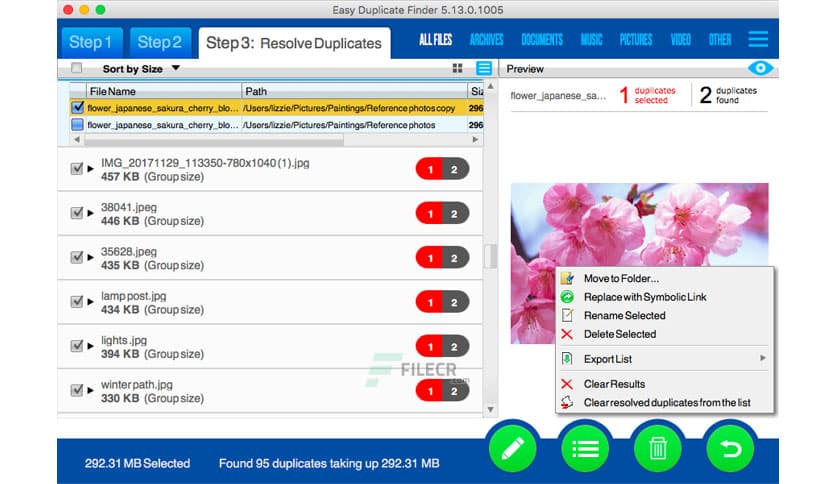Toggle checkbox for winter path.jpg group
This screenshot has width=836, height=484.
coord(76,390)
